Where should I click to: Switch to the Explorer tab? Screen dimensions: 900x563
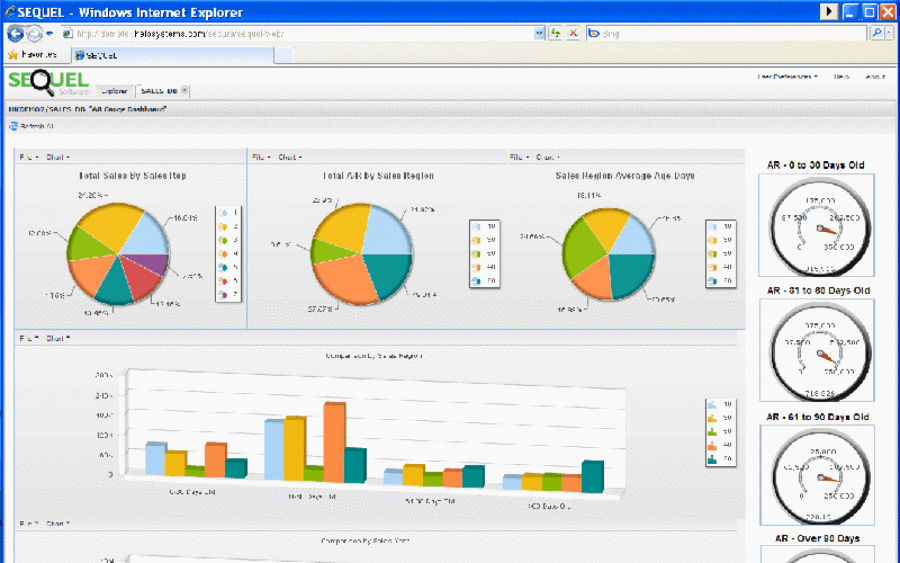pyautogui.click(x=114, y=91)
